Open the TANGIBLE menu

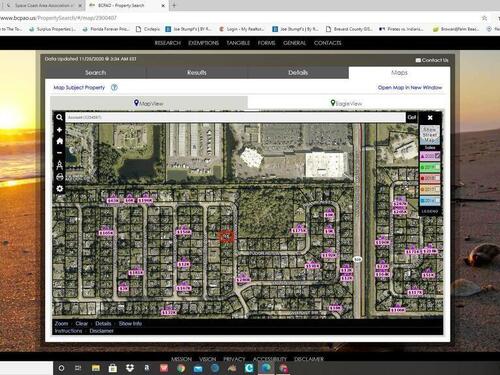click(x=238, y=43)
